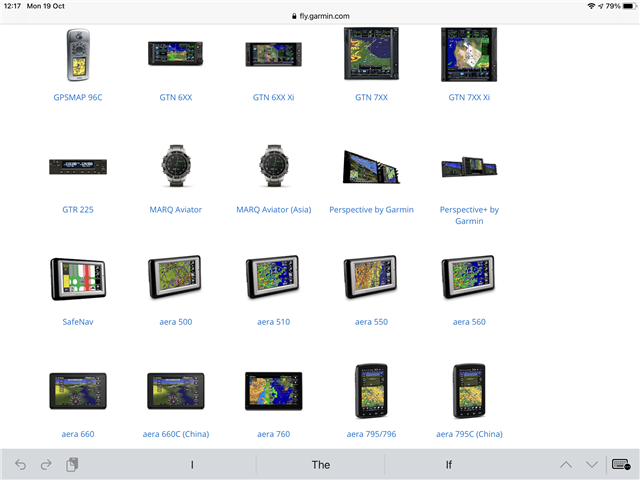Tap the redo arrow in keyboard bar
This screenshot has height=480, width=640.
click(x=46, y=464)
